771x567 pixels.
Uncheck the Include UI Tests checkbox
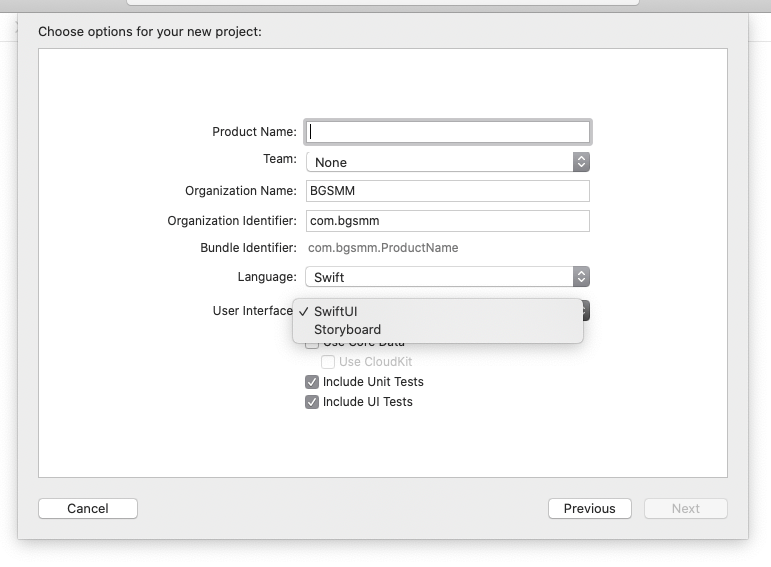pos(312,402)
